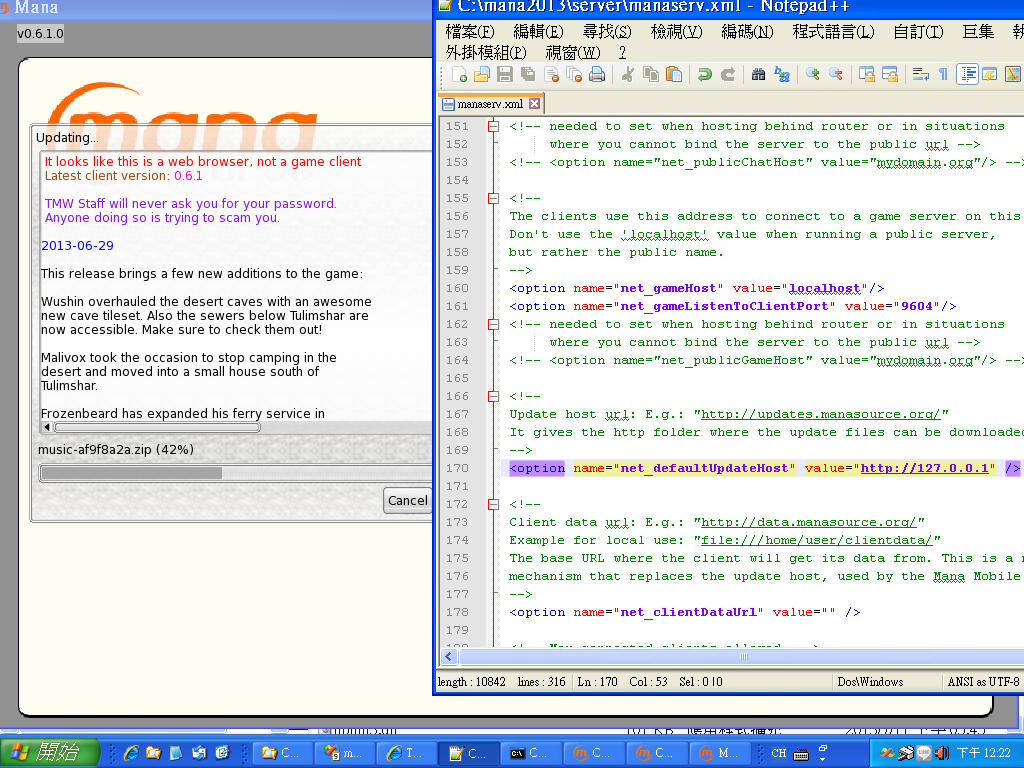Open the 檢視(V) View menu
1024x768 pixels.
pyautogui.click(x=677, y=31)
